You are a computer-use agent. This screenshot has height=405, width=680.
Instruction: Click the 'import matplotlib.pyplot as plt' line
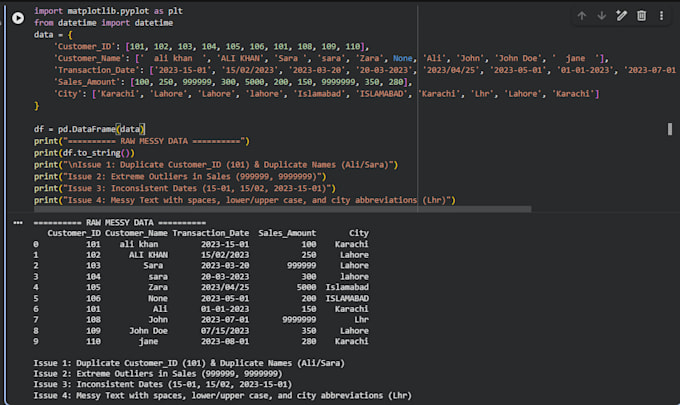coord(108,11)
